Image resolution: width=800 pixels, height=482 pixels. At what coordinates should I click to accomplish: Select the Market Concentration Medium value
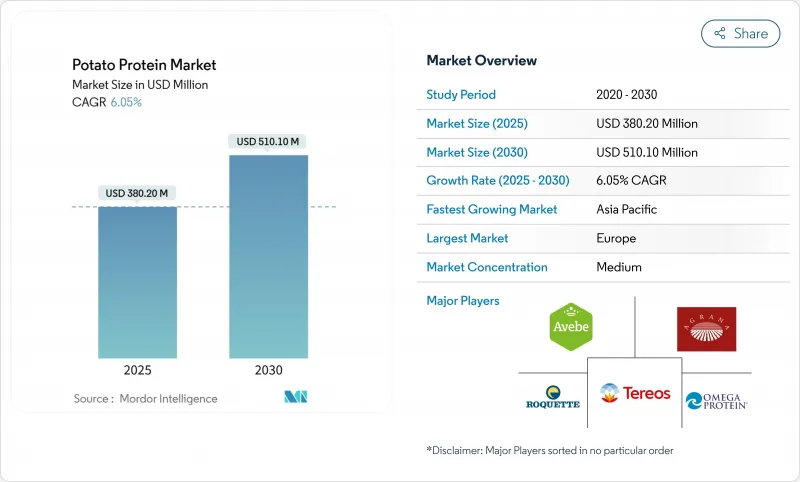618,267
